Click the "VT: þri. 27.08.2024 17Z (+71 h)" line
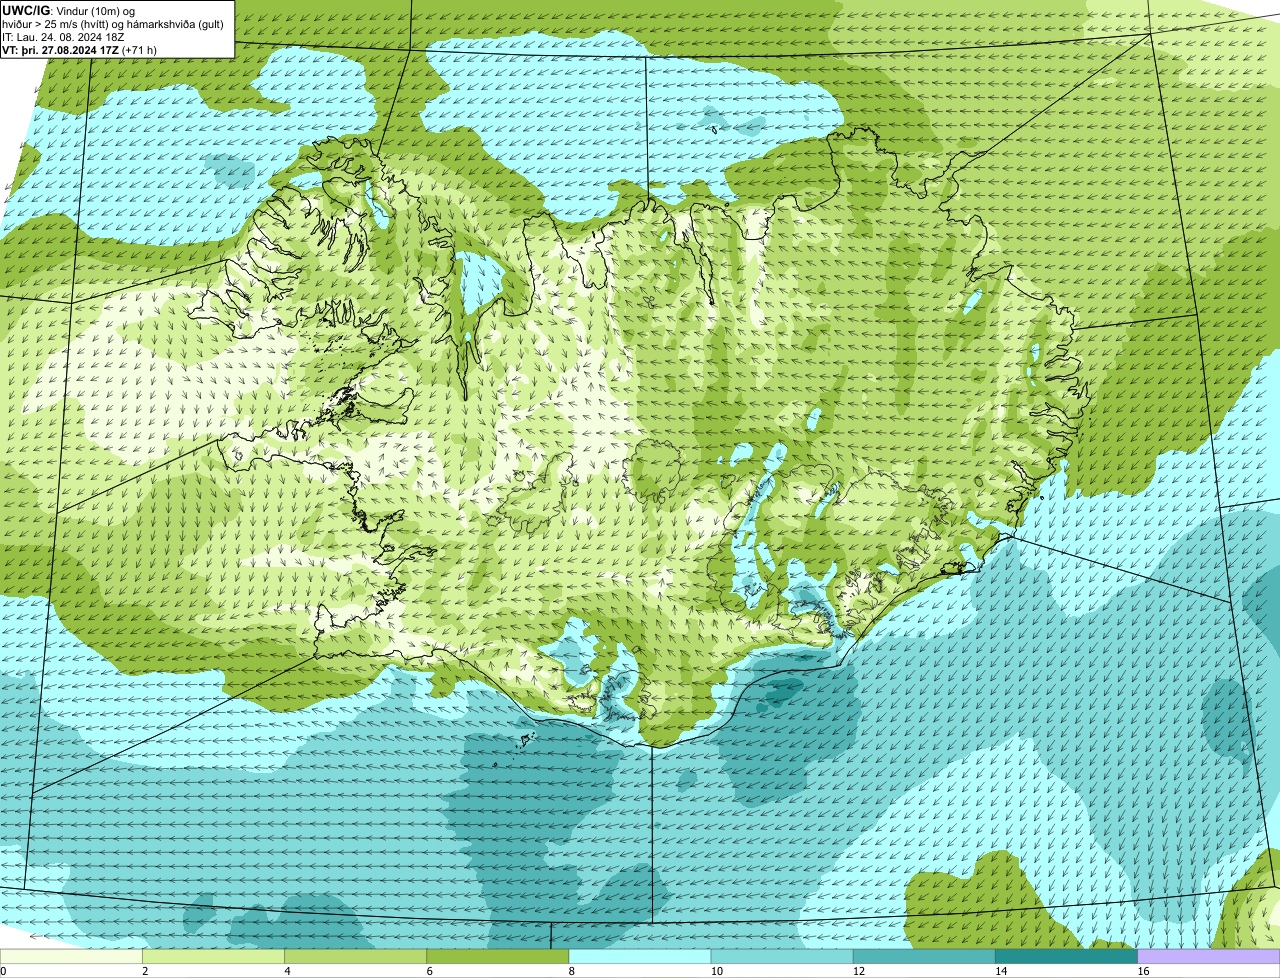1280x978 pixels. 80,50
